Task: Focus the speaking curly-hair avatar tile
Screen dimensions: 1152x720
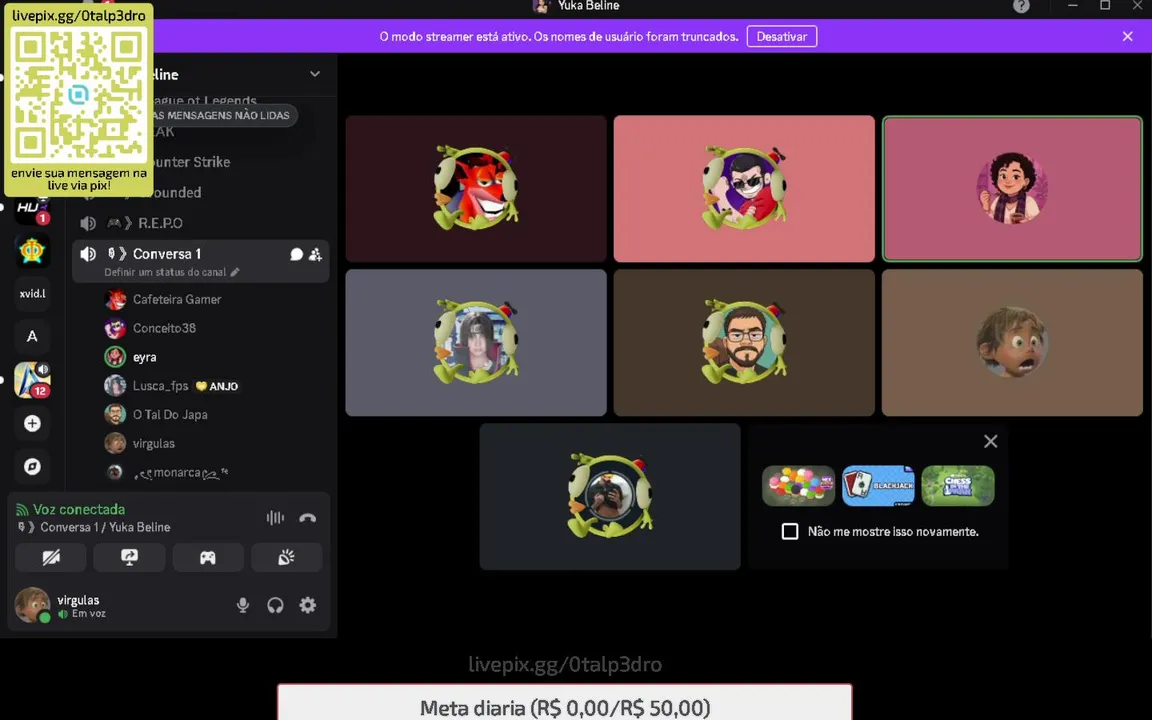Action: [x=1012, y=189]
